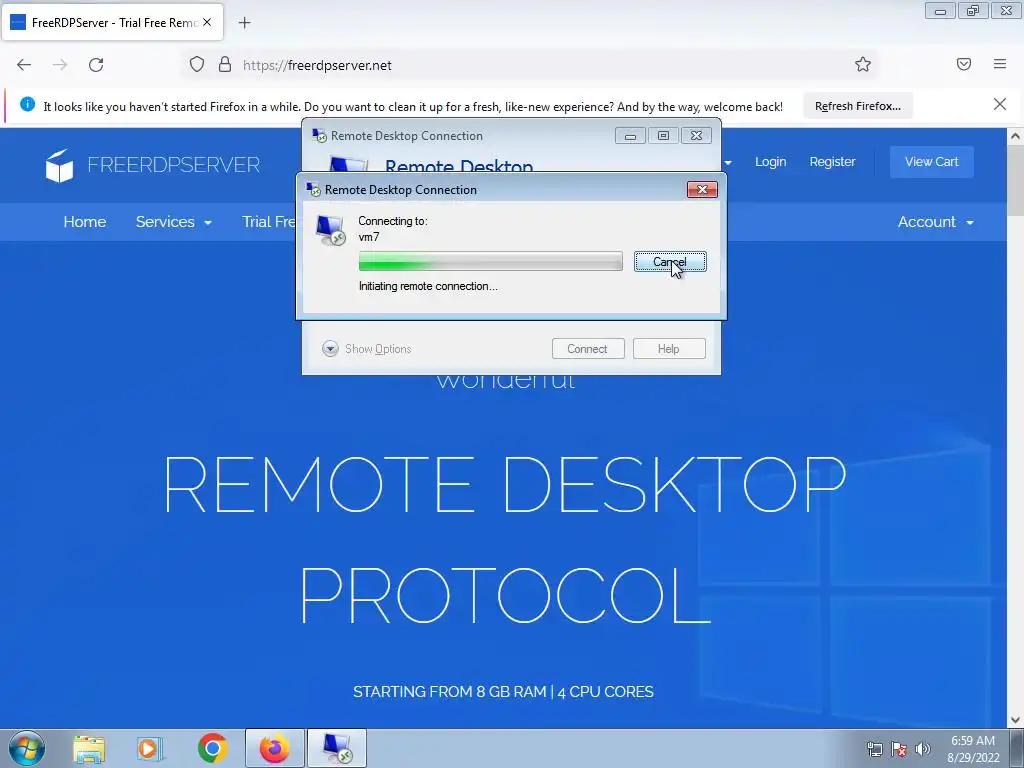
Task: Expand the Account dropdown menu
Action: (x=935, y=222)
